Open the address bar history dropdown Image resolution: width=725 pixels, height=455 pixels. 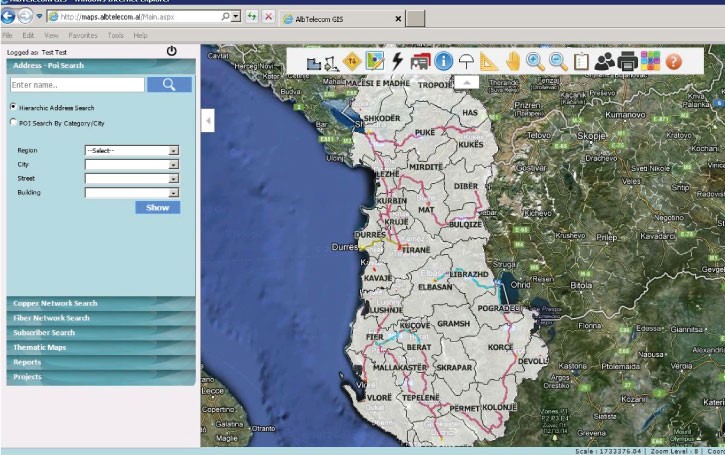click(x=236, y=17)
